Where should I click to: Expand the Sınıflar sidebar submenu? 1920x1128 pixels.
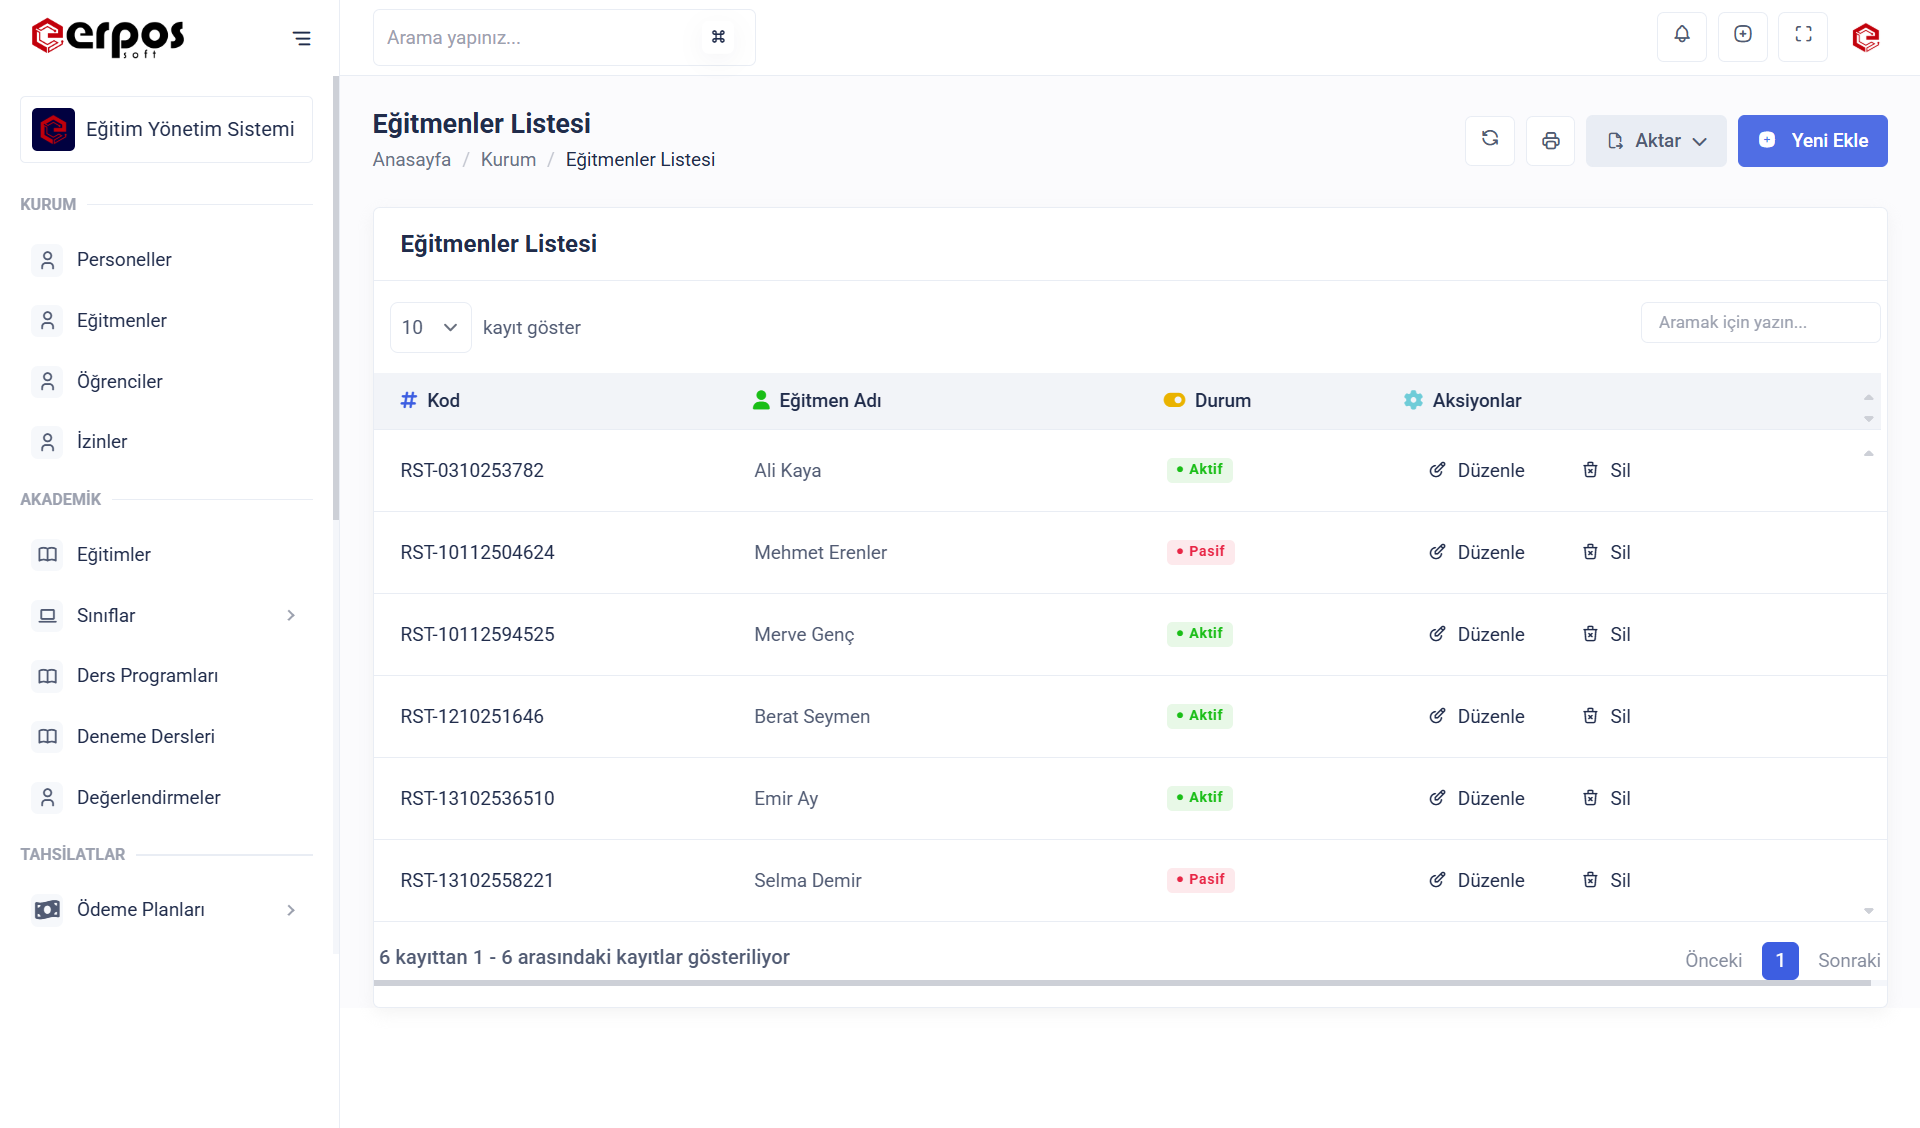point(291,615)
